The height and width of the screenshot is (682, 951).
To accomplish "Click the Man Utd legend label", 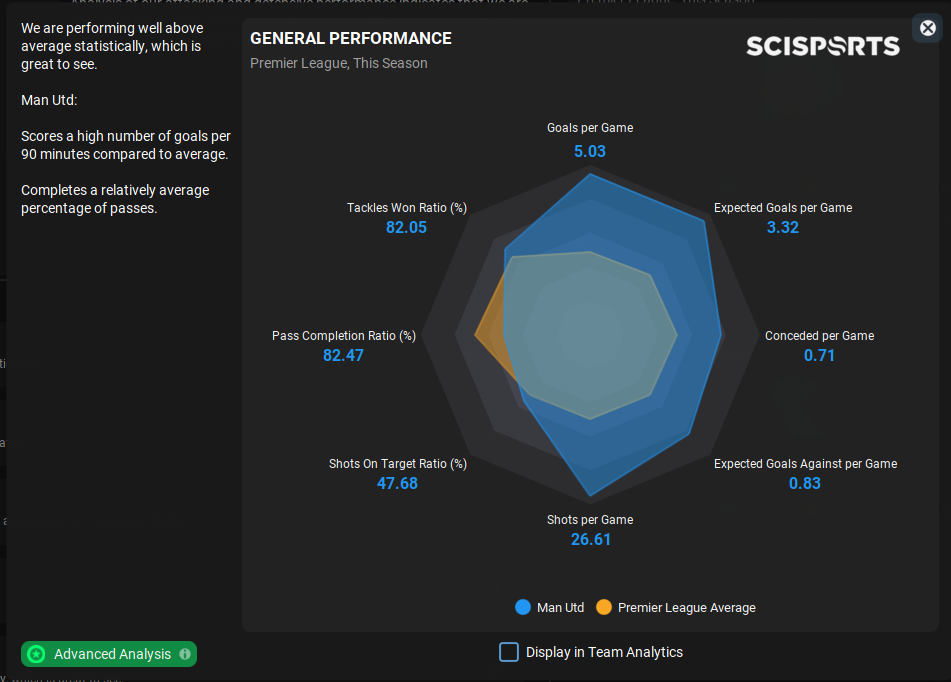I will [560, 607].
